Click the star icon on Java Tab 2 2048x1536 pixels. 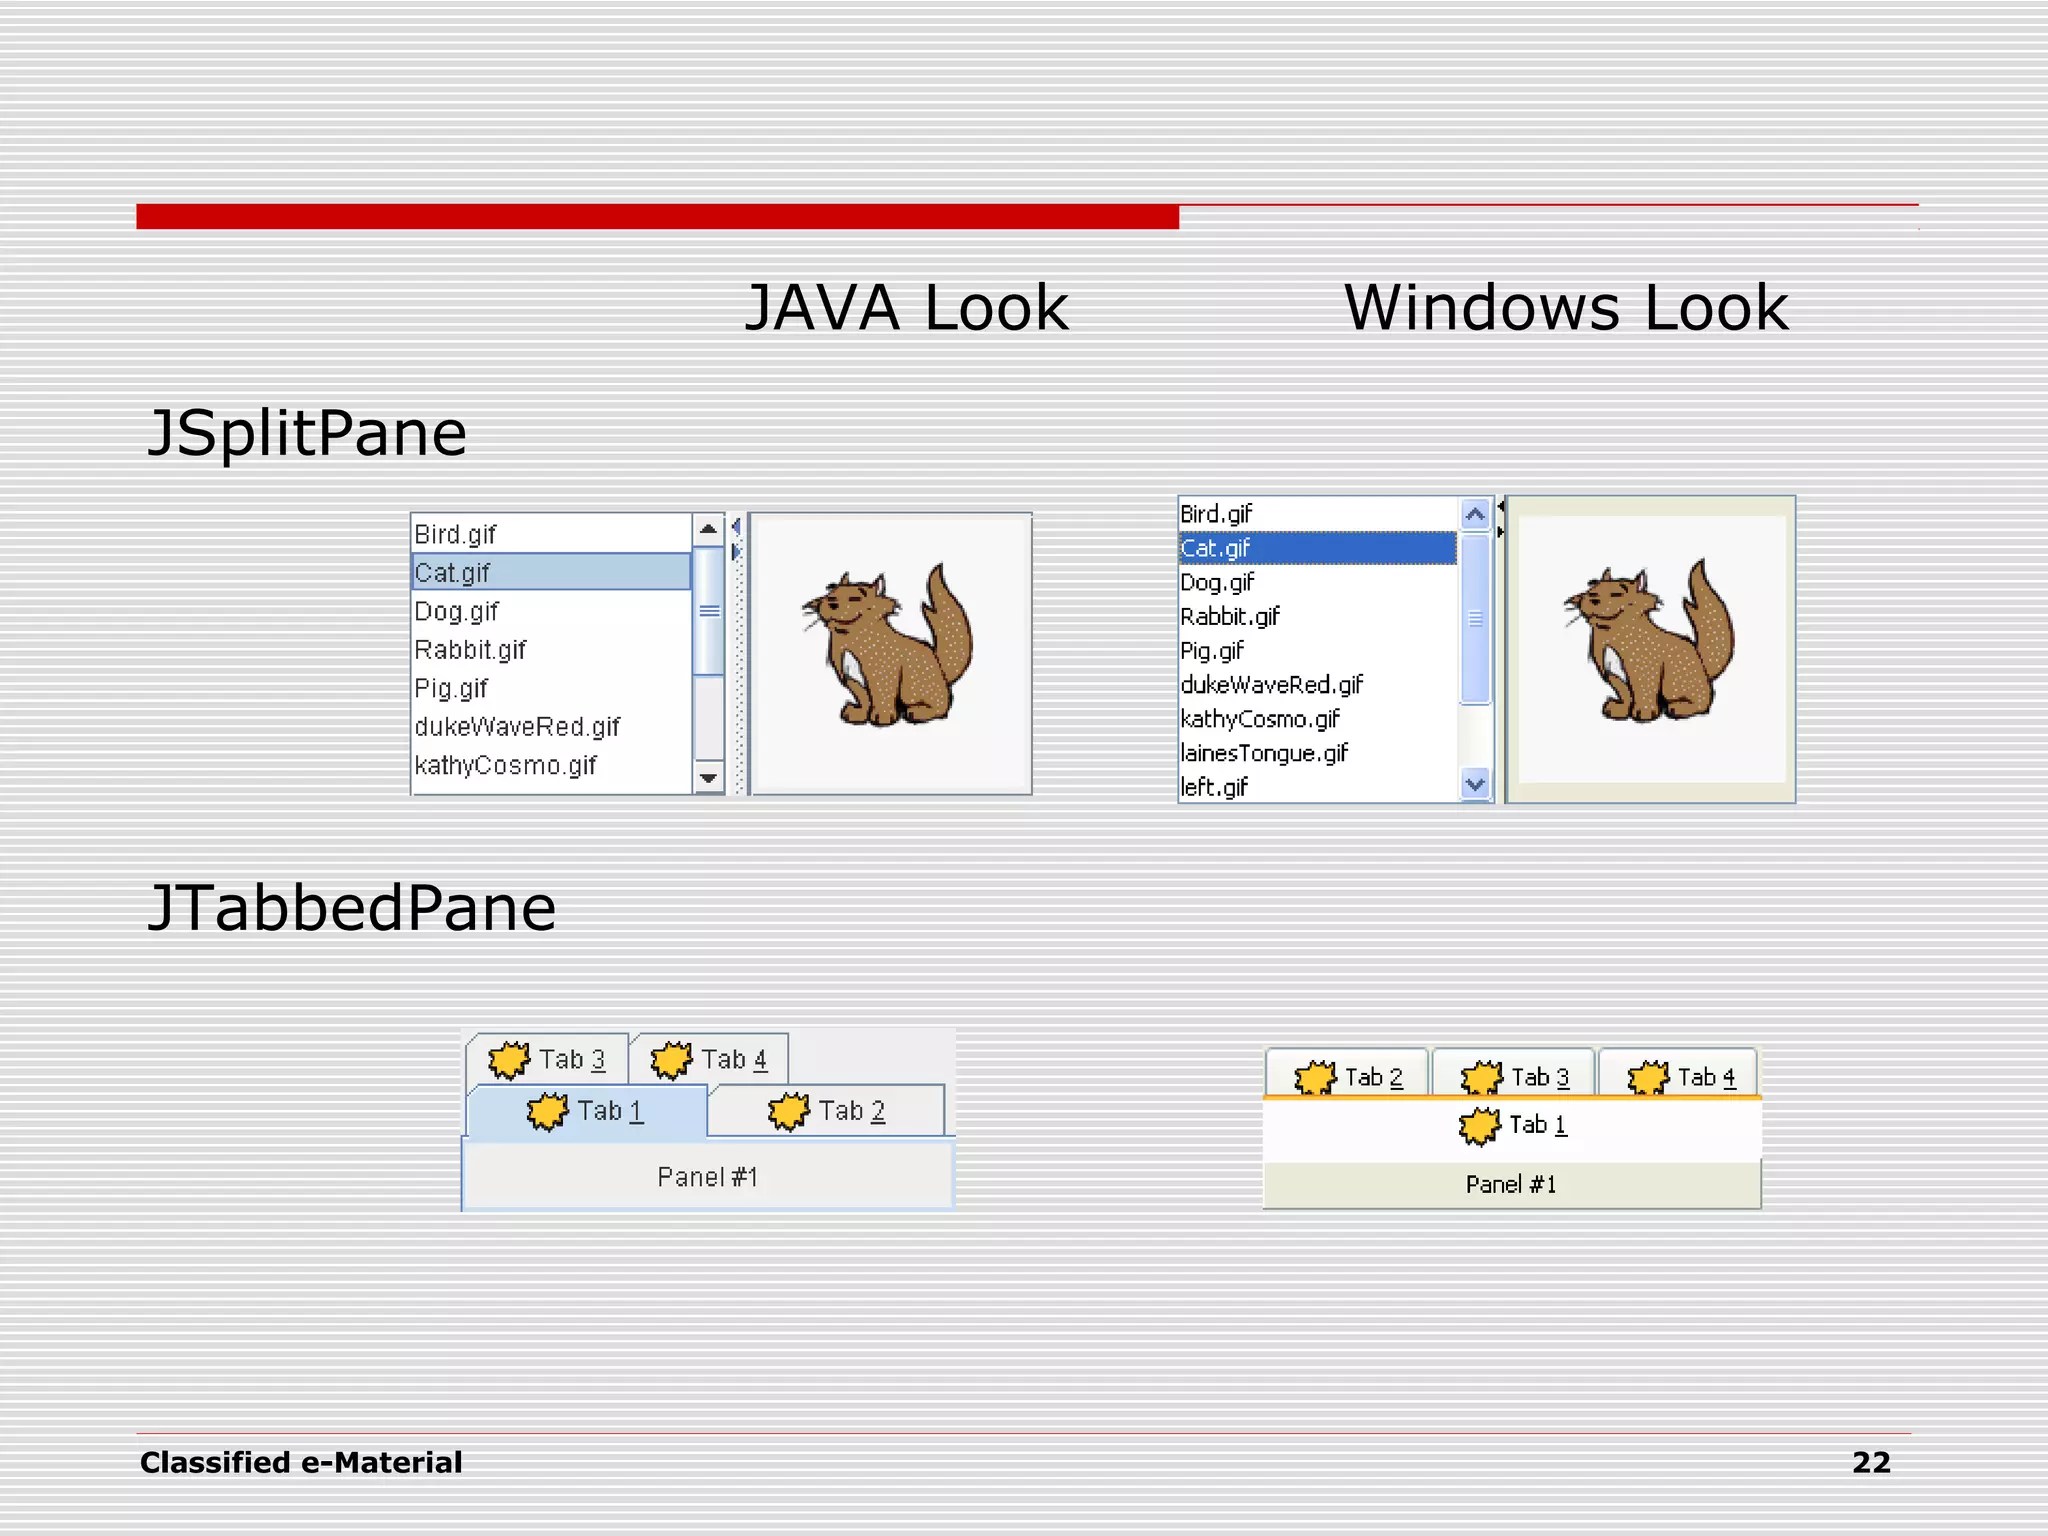[x=788, y=1111]
